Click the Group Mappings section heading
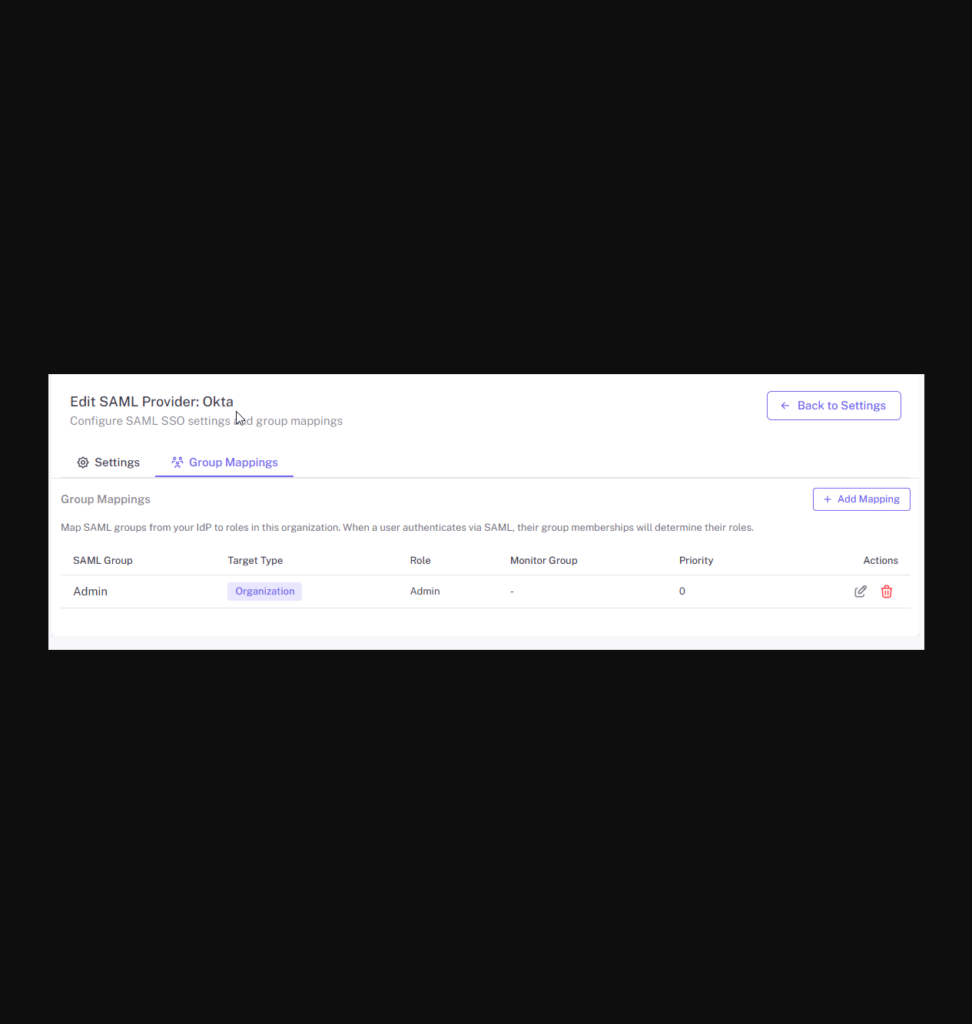Screen dimensions: 972x1024 point(105,499)
